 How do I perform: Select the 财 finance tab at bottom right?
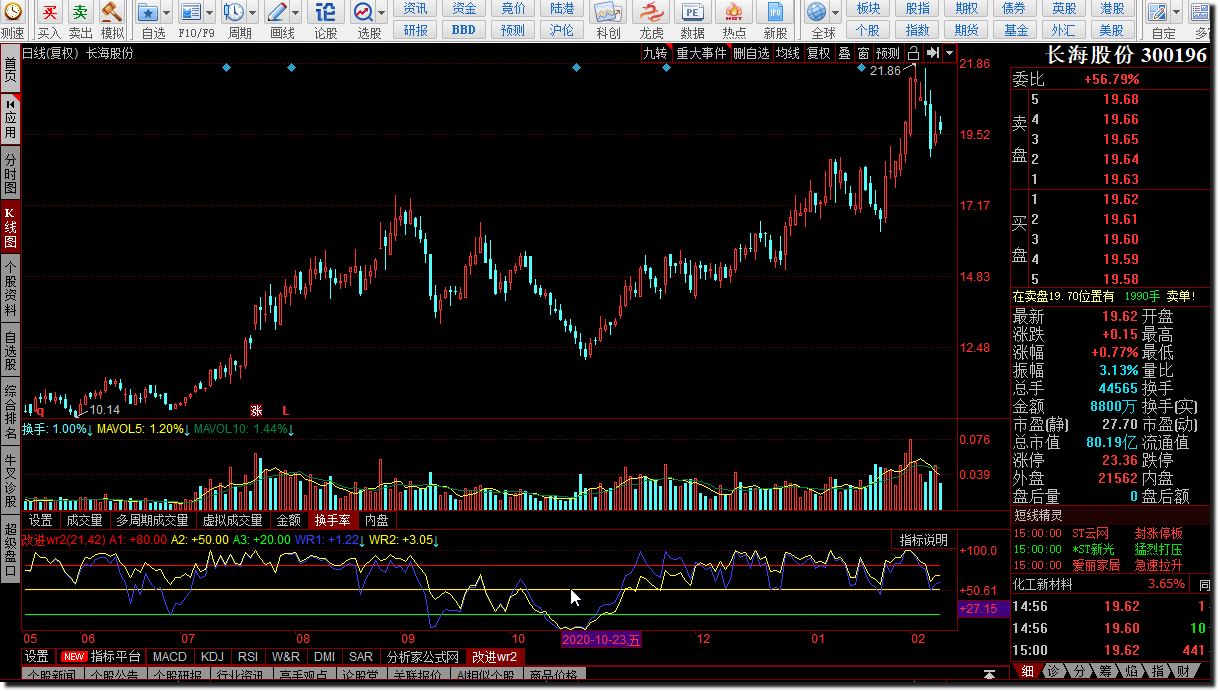[1182, 671]
